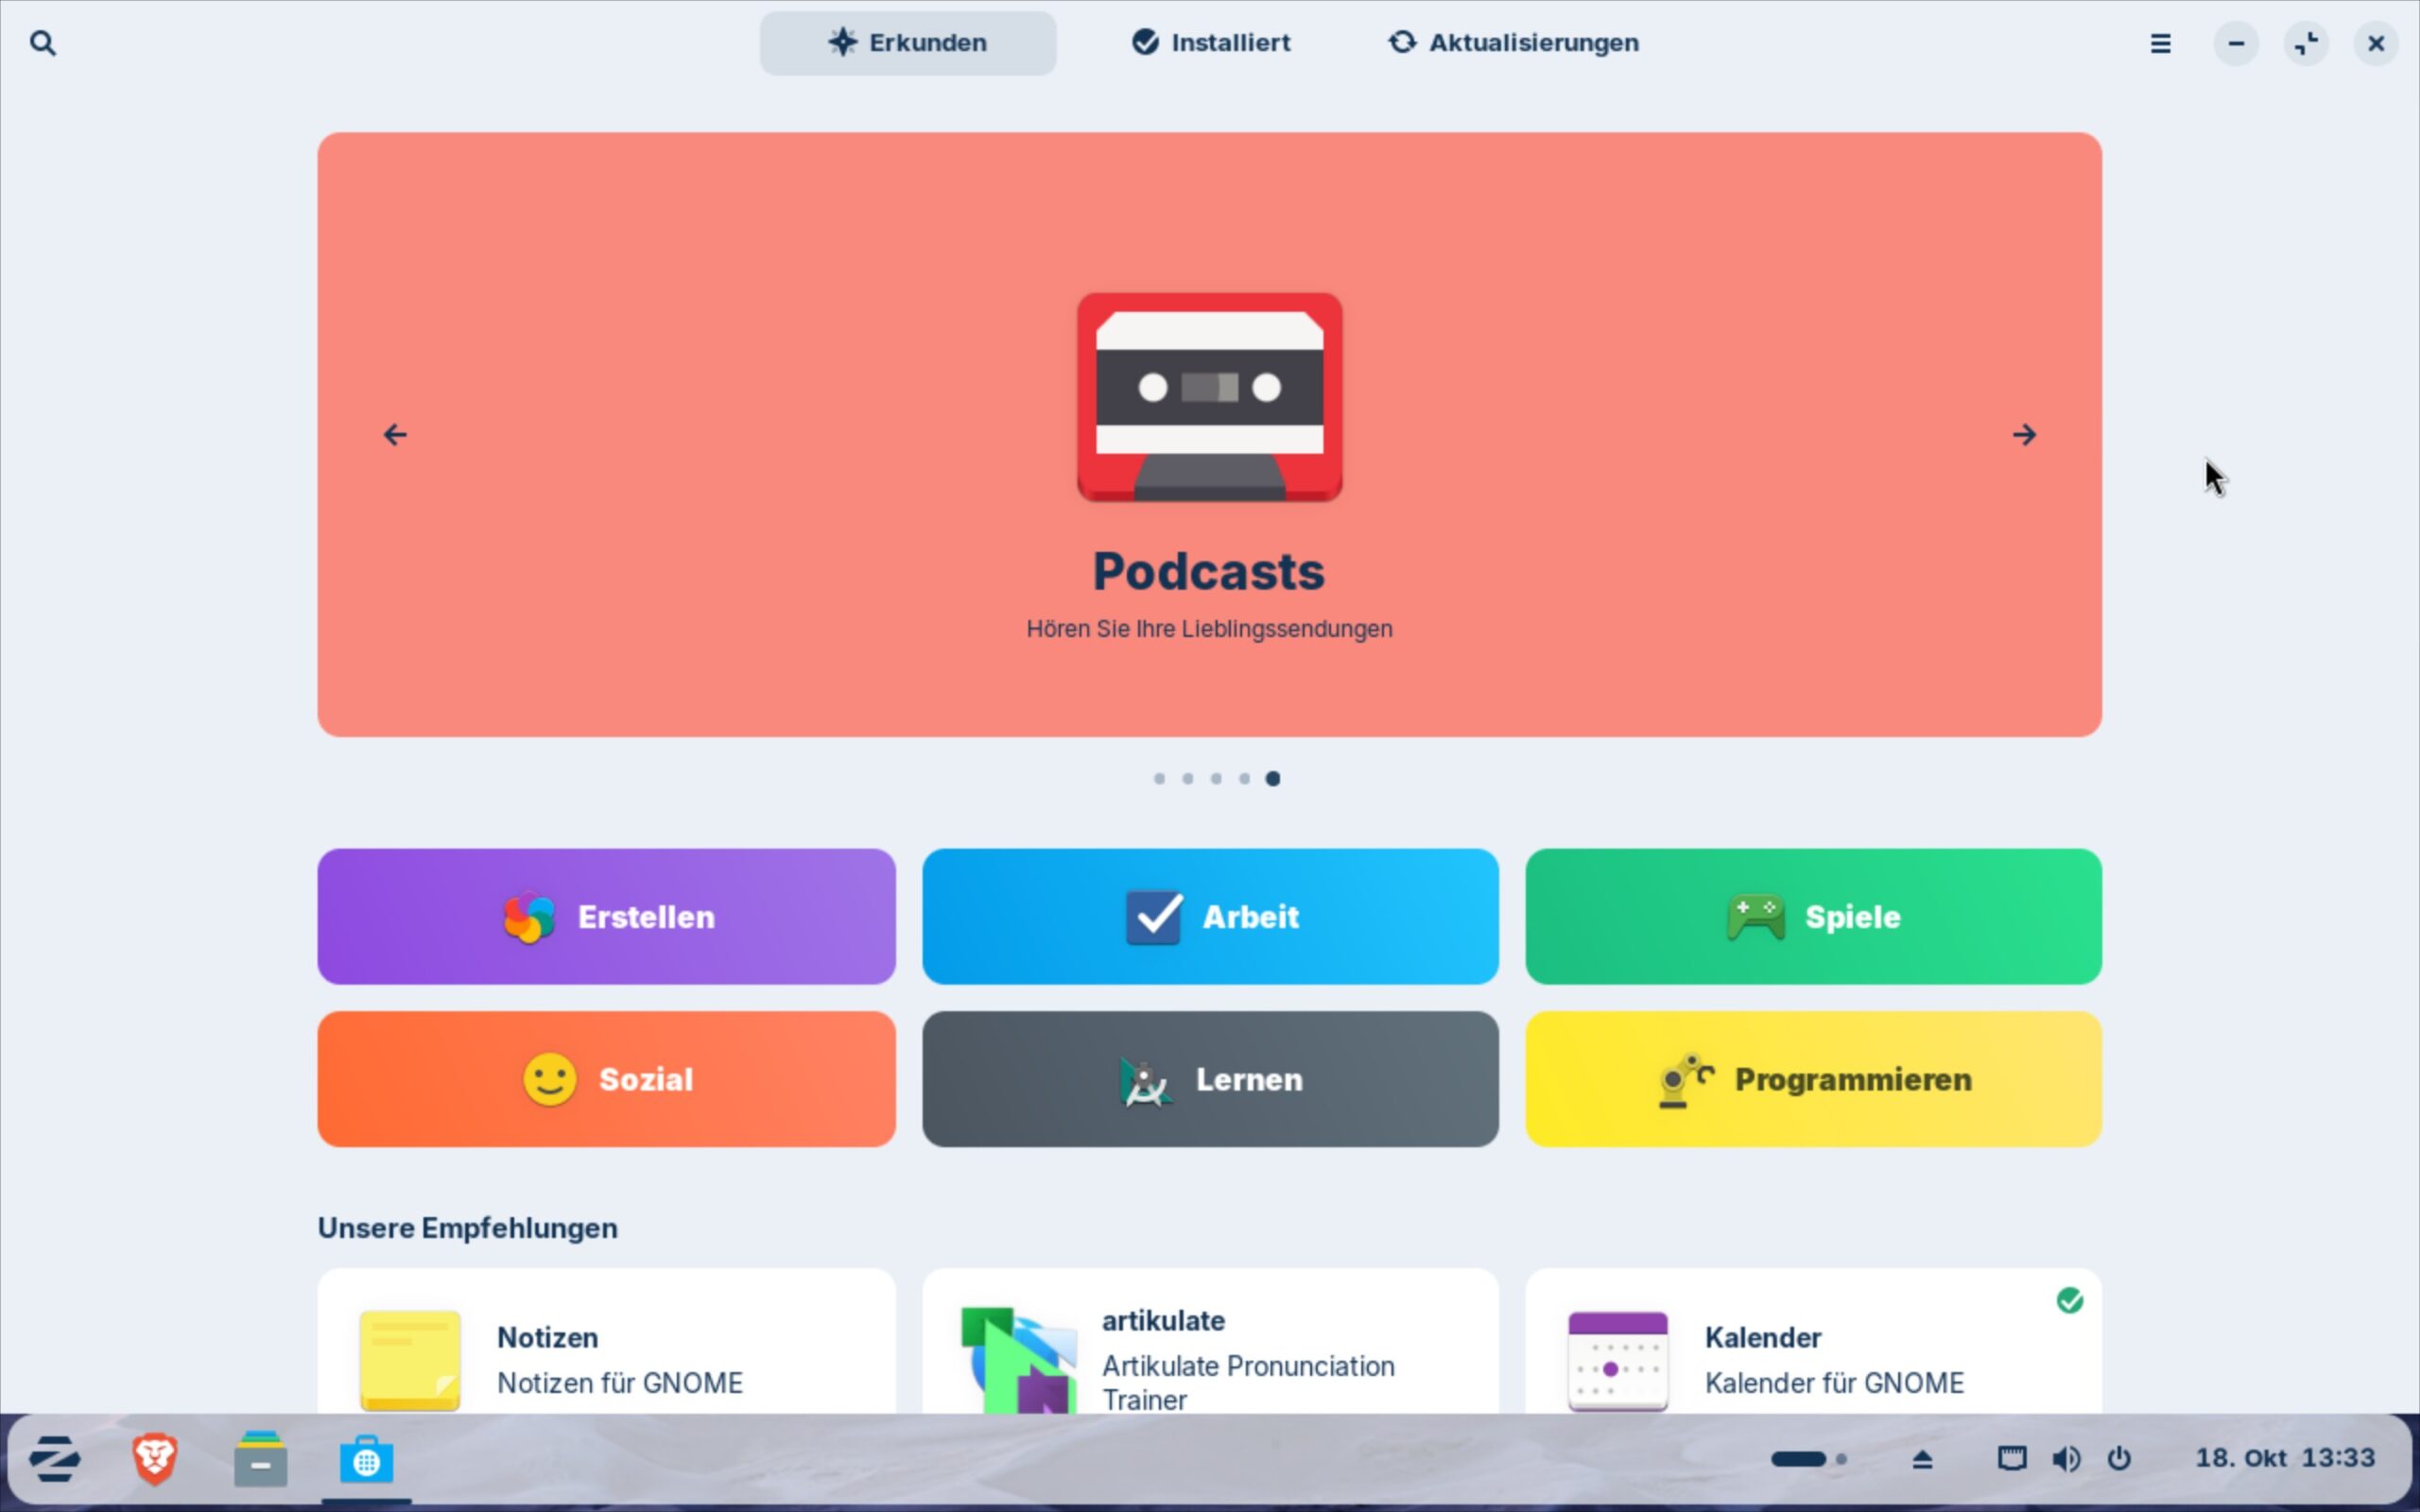This screenshot has height=1512, width=2420.
Task: Browse the Spiele category
Action: (x=1813, y=916)
